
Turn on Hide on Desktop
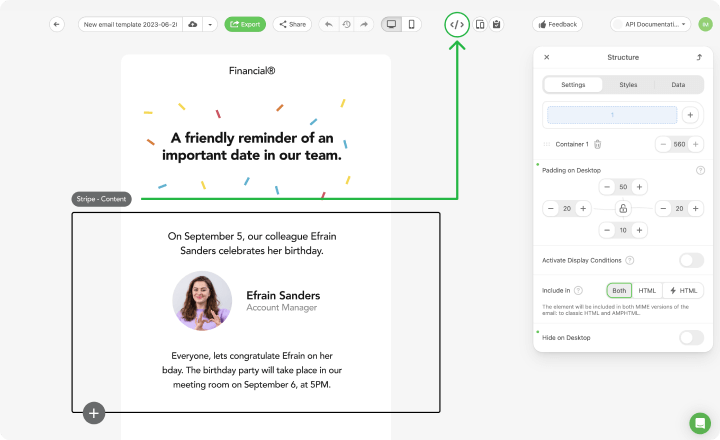[691, 337]
